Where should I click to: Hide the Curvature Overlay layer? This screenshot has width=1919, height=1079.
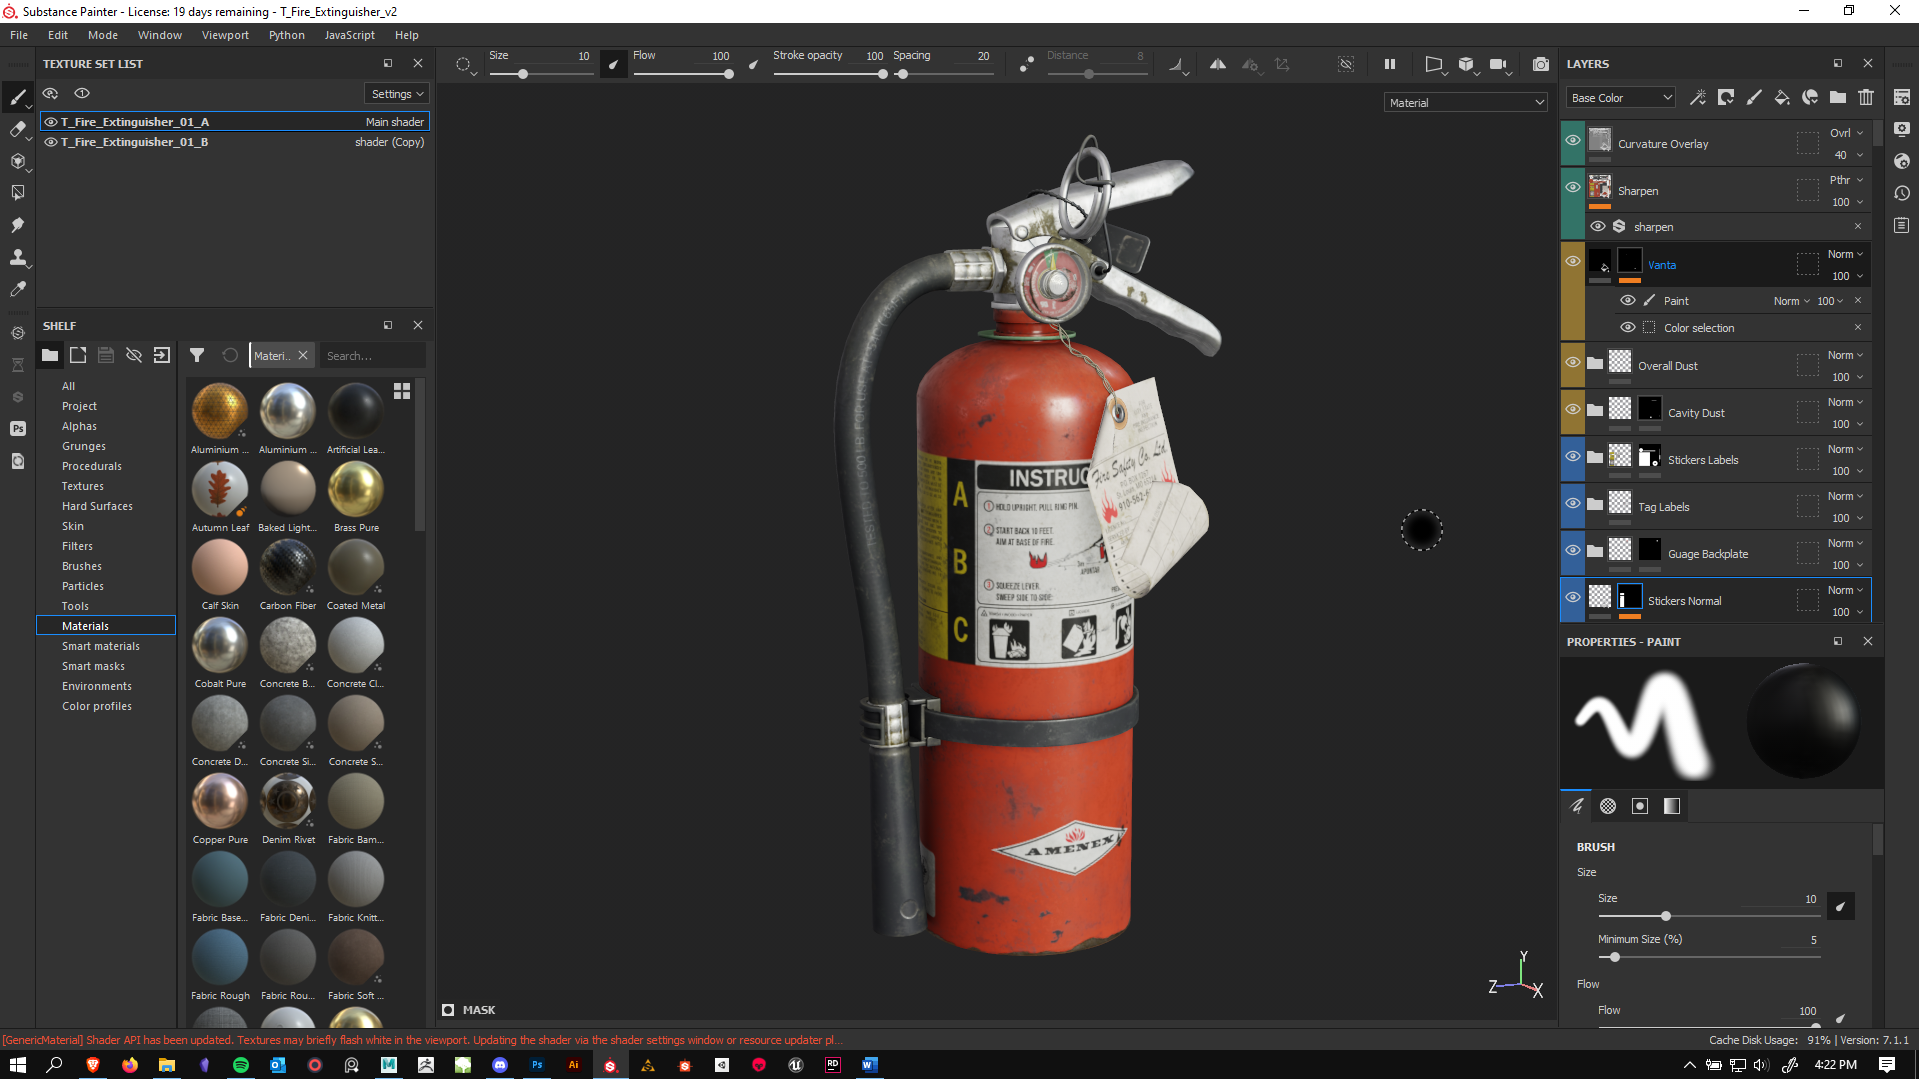coord(1572,141)
